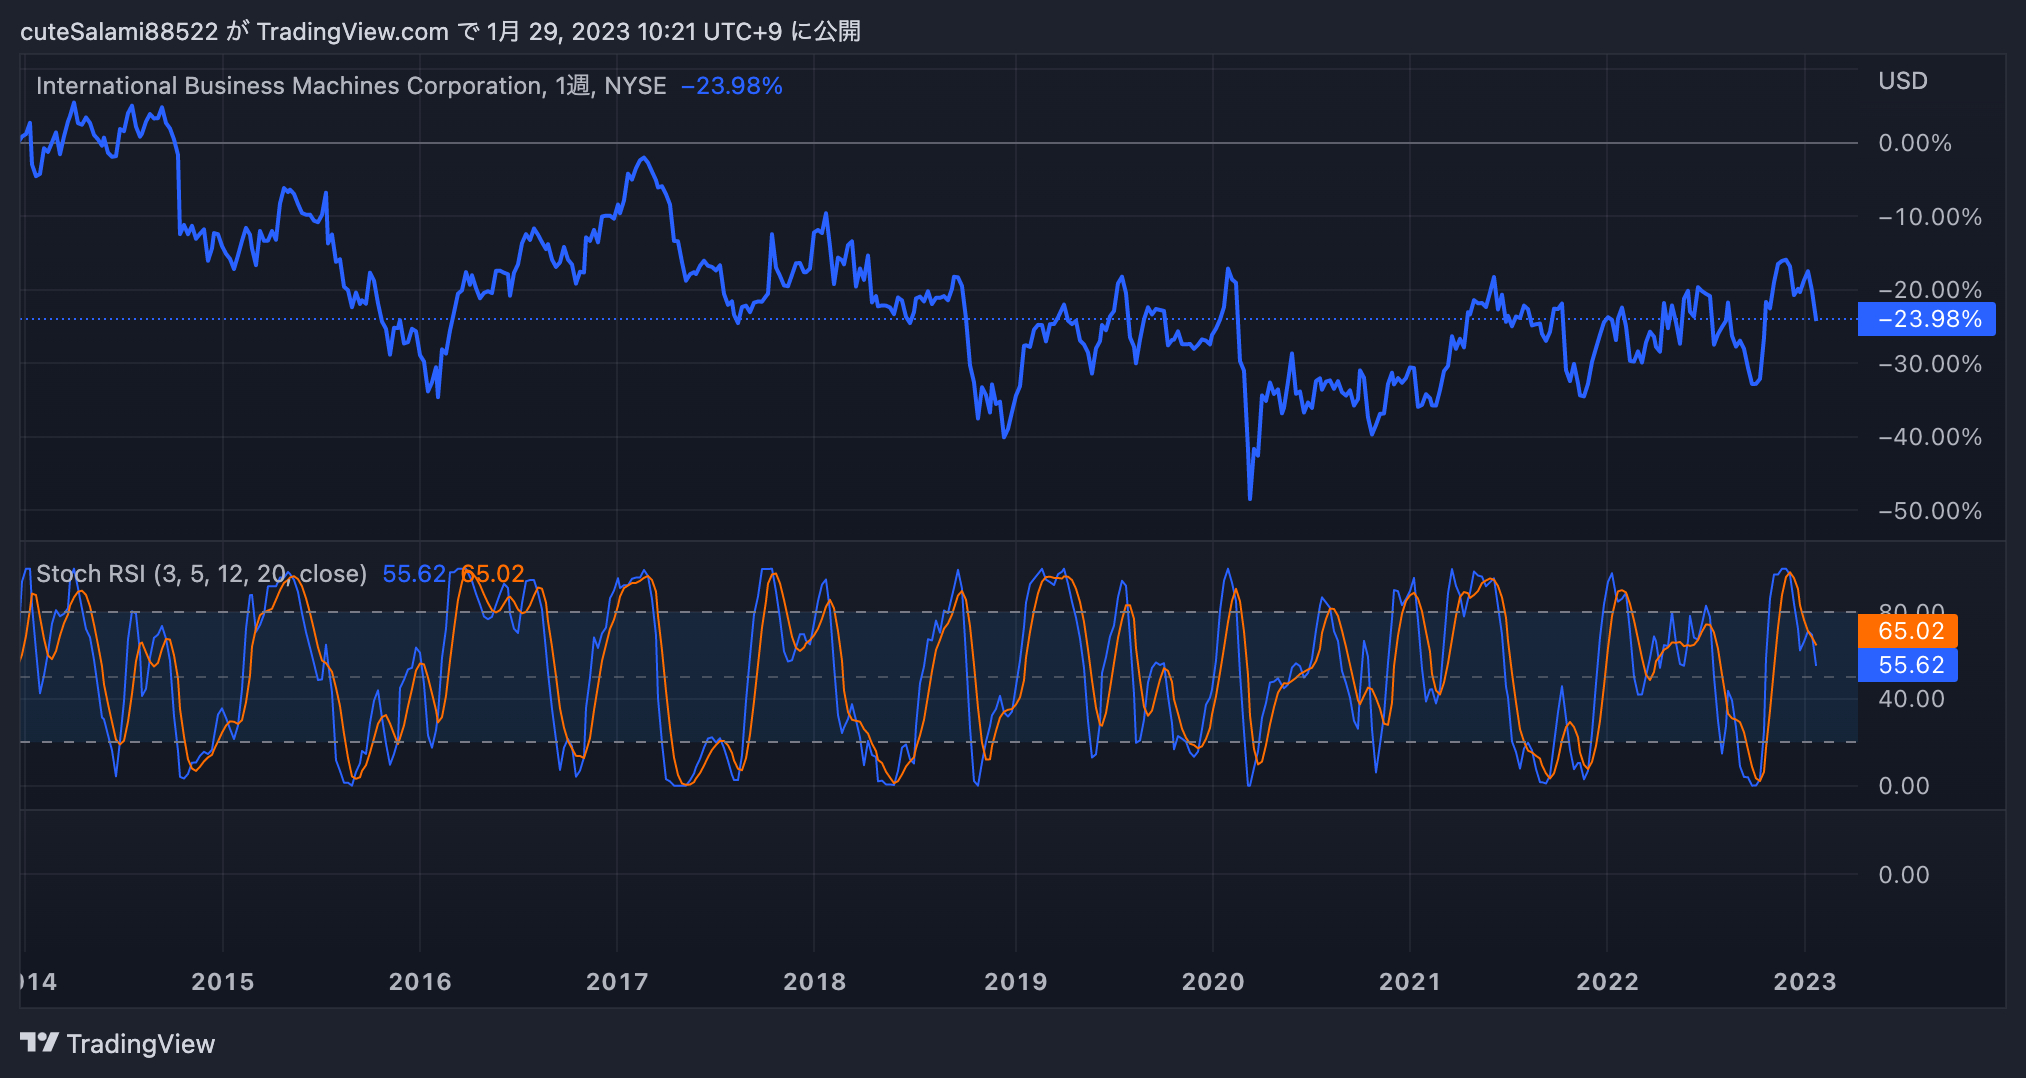Screen dimensions: 2026x1078
Task: Click the 2020 year label on time axis
Action: [1212, 982]
